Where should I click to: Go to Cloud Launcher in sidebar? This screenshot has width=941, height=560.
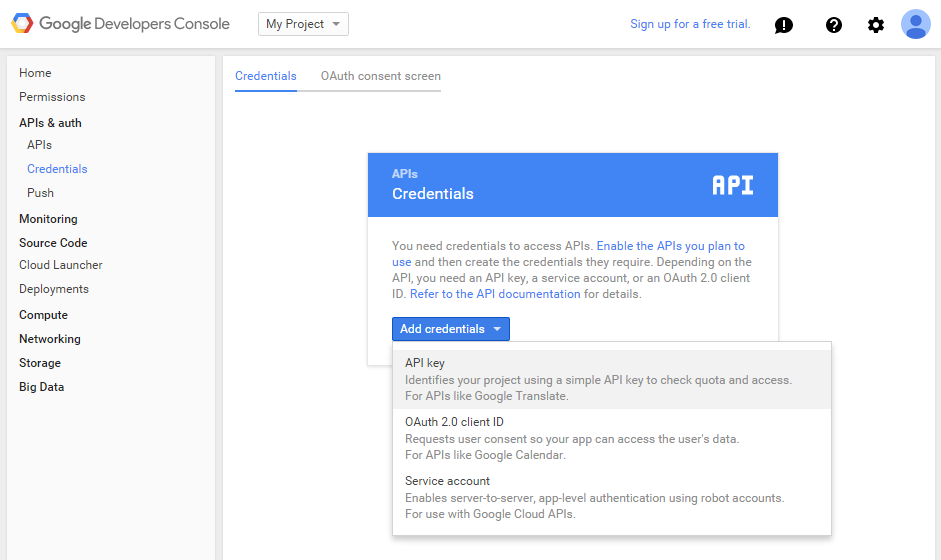pos(61,265)
